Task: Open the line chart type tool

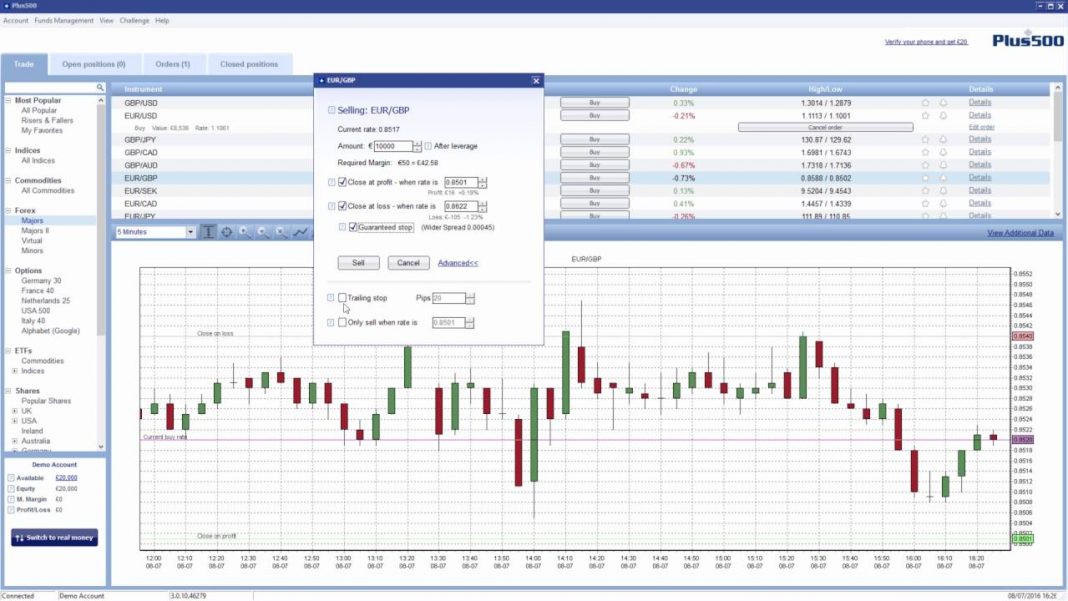Action: (x=300, y=232)
